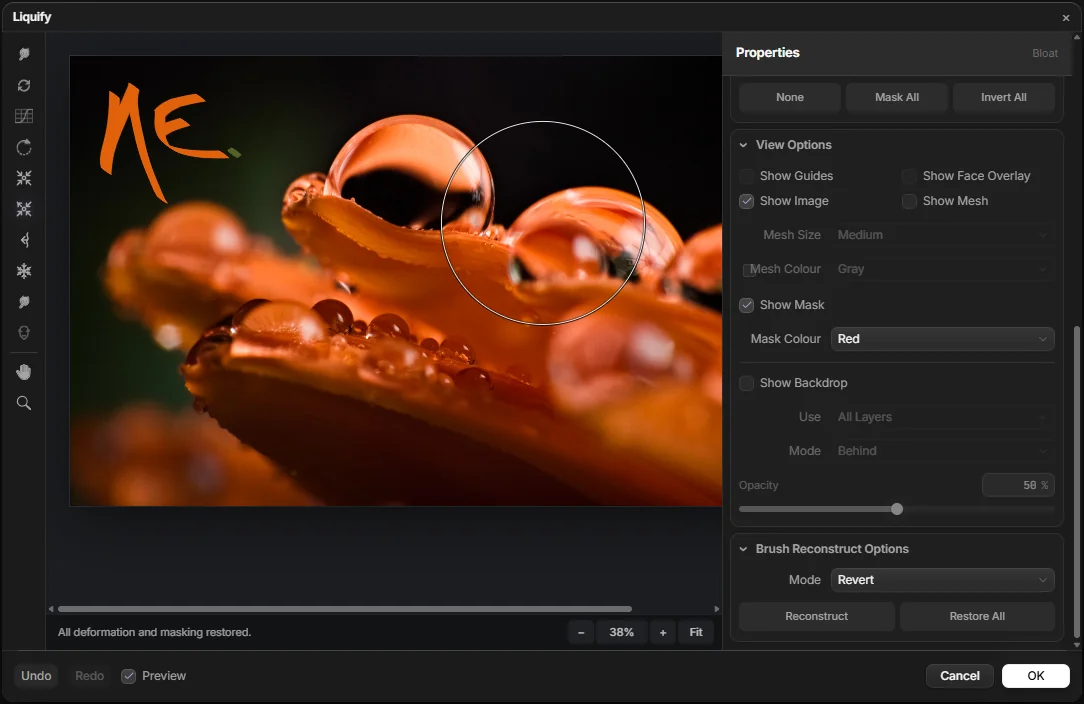The height and width of the screenshot is (704, 1084).
Task: Click the Invert All button
Action: [1004, 98]
